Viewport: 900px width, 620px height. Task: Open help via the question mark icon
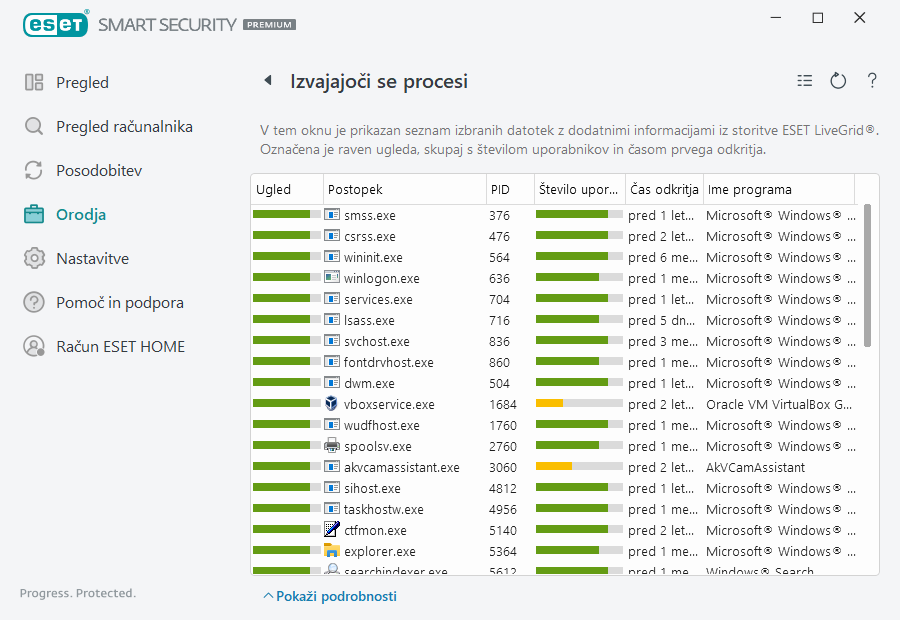(872, 81)
